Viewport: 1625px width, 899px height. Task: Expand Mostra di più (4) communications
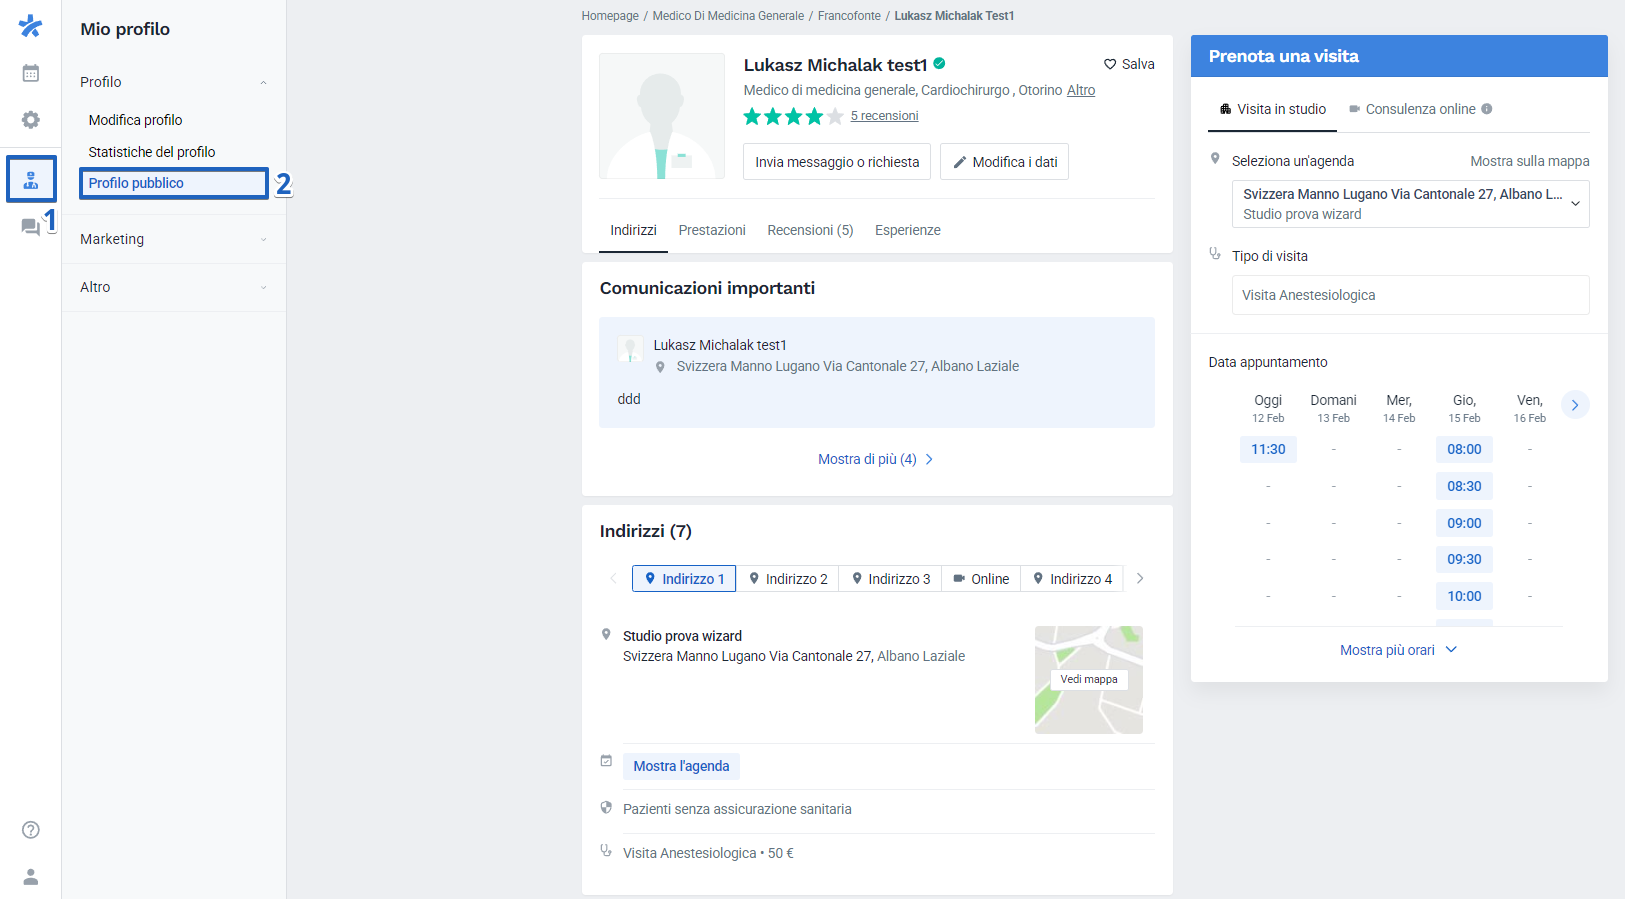pyautogui.click(x=876, y=459)
